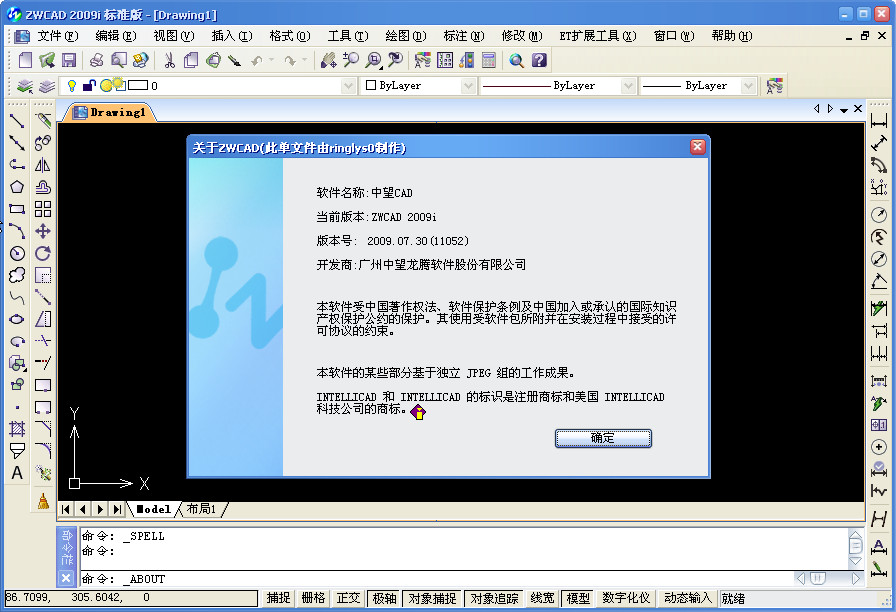Click the coordinates readout in status bar
The image size is (896, 612).
tap(131, 598)
